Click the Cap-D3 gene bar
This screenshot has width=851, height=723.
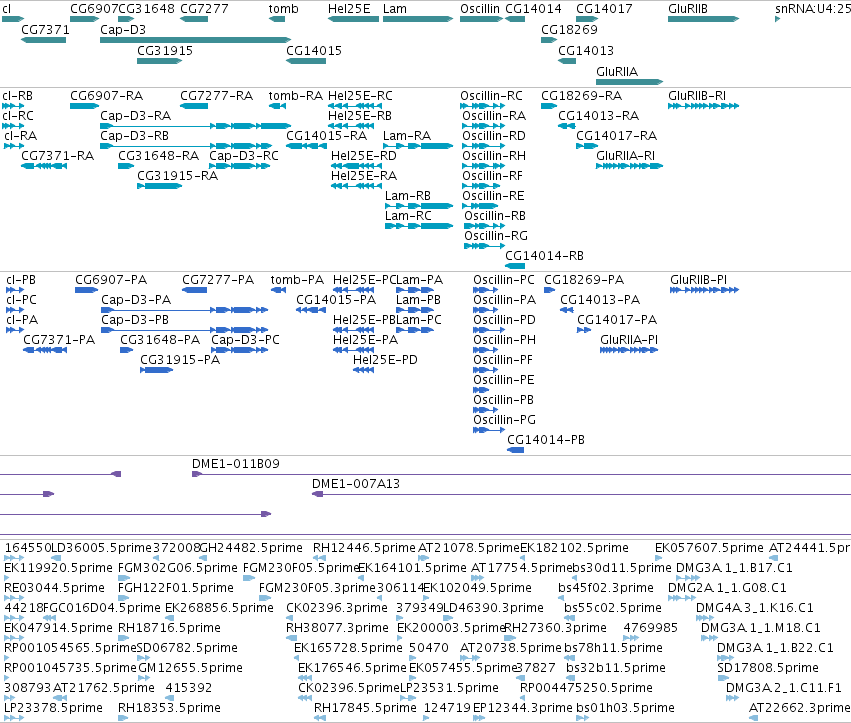195,40
